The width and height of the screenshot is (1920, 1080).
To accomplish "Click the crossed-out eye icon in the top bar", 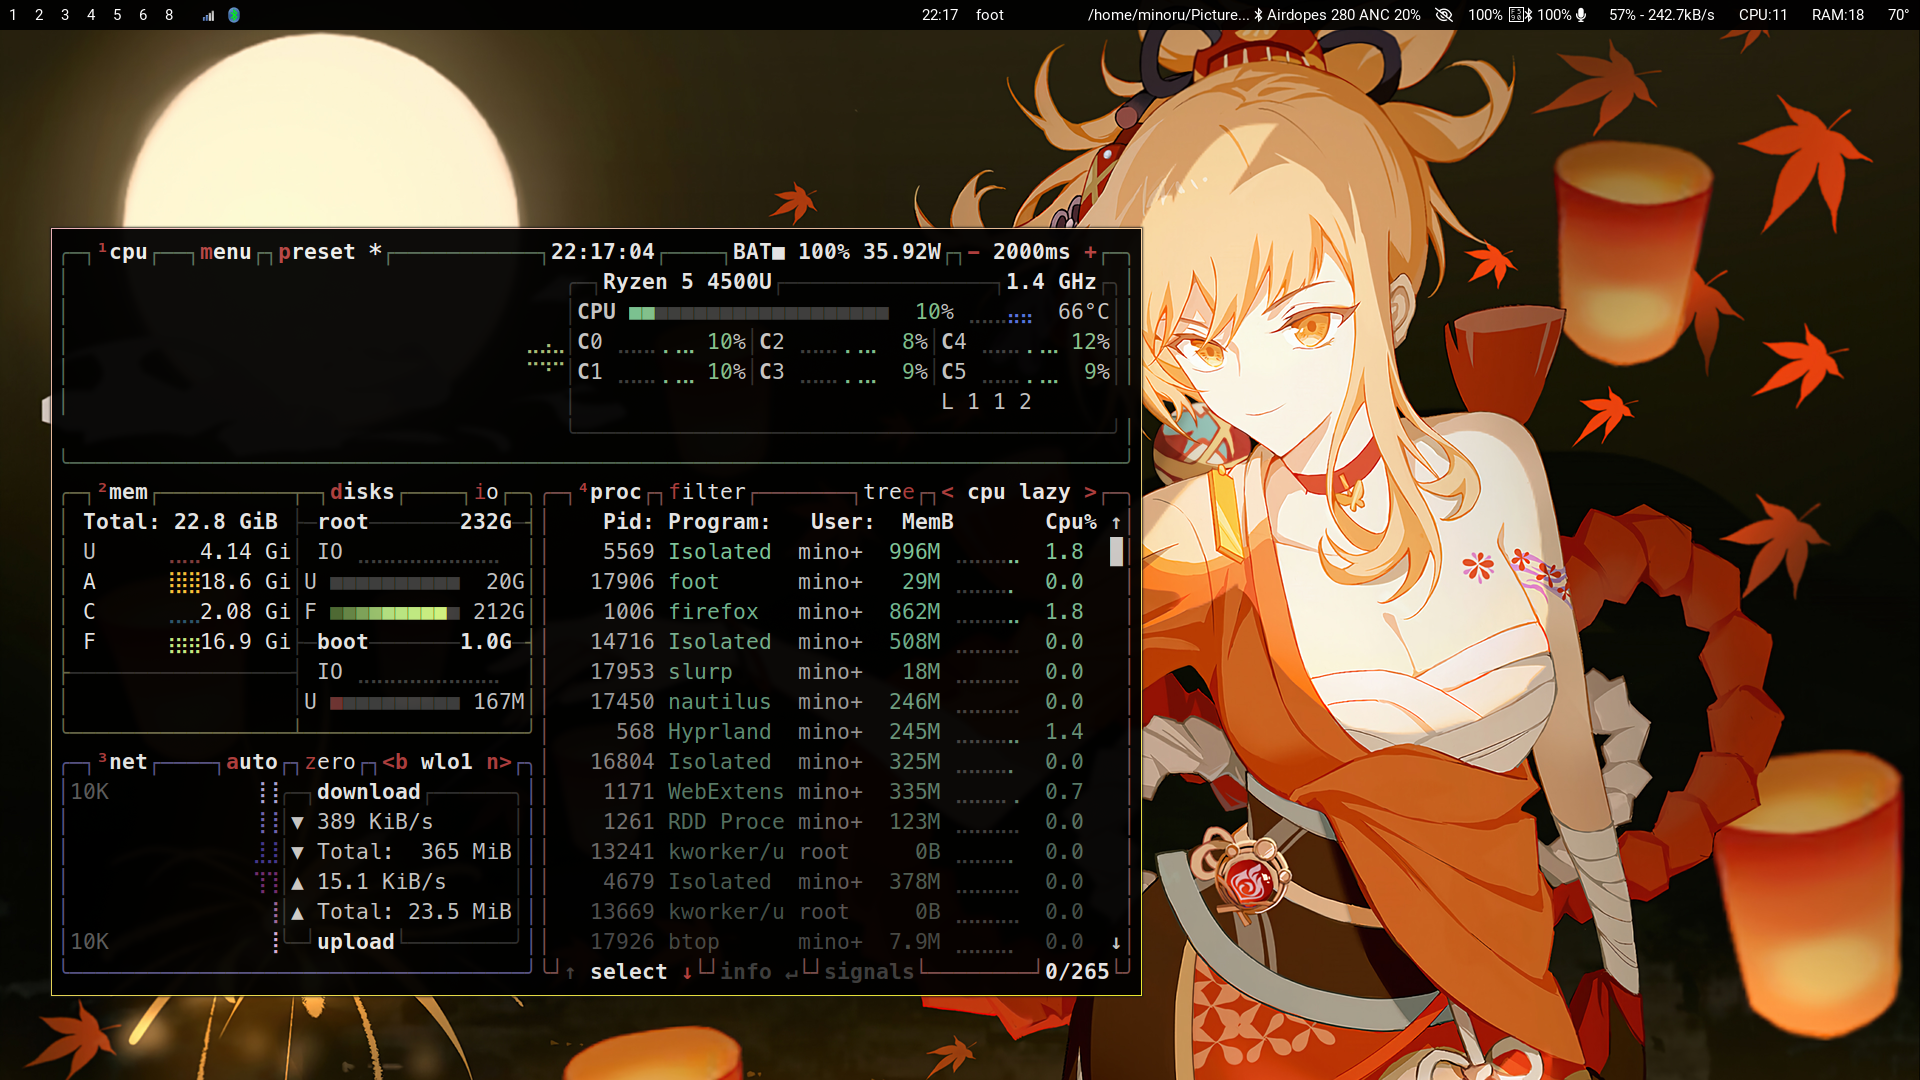I will [1444, 15].
